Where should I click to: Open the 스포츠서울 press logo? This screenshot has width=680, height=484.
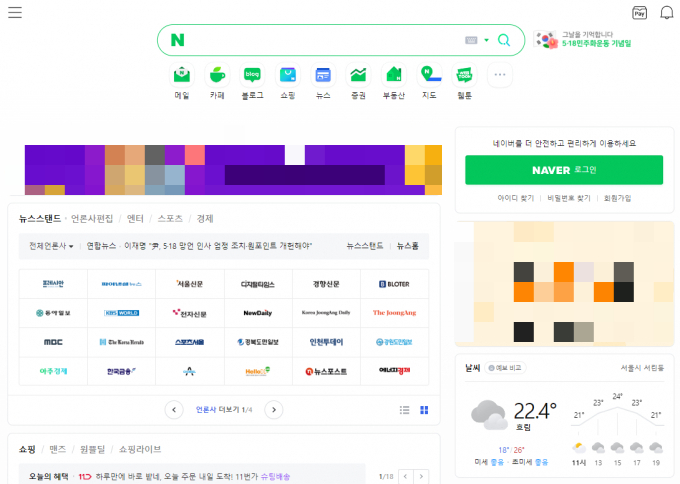click(190, 342)
